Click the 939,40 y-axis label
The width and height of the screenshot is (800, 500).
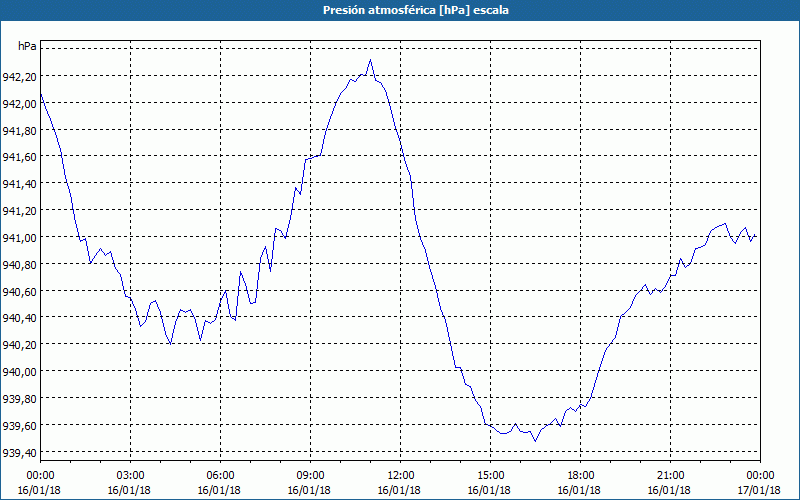[x=19, y=452]
